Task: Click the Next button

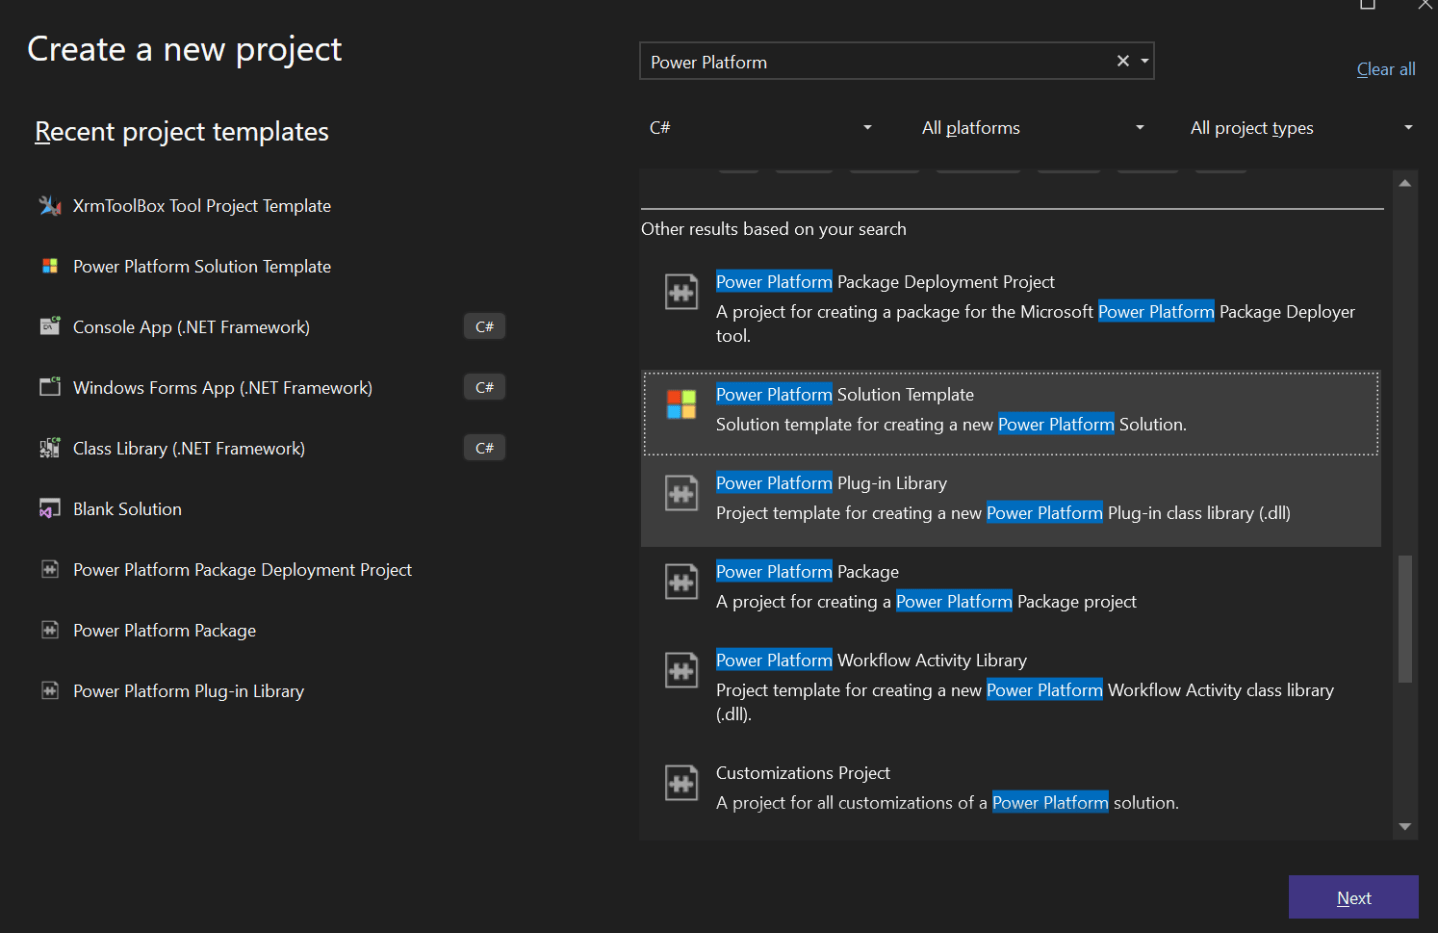Action: [x=1353, y=897]
